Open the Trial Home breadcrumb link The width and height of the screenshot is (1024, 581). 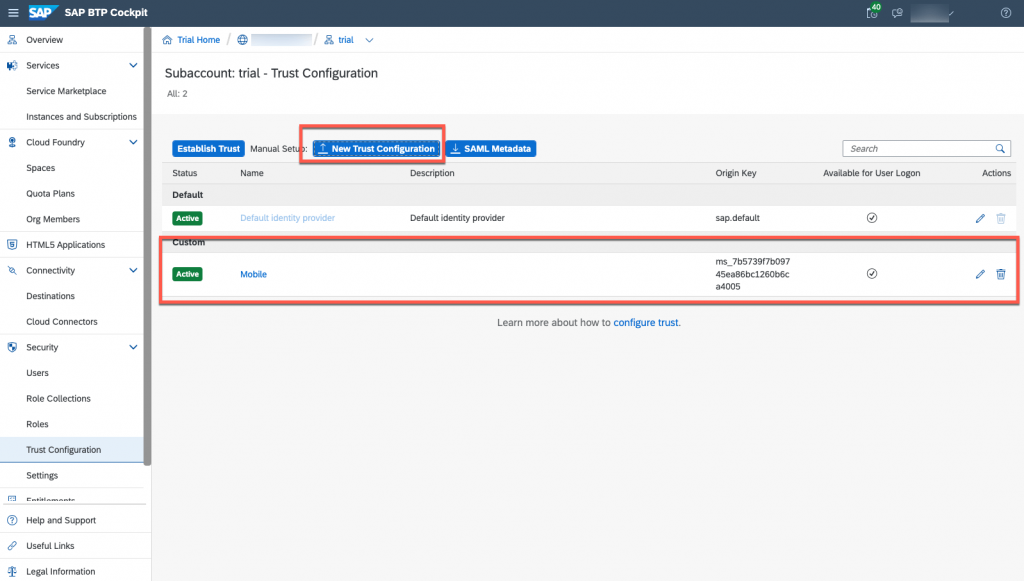tap(199, 40)
